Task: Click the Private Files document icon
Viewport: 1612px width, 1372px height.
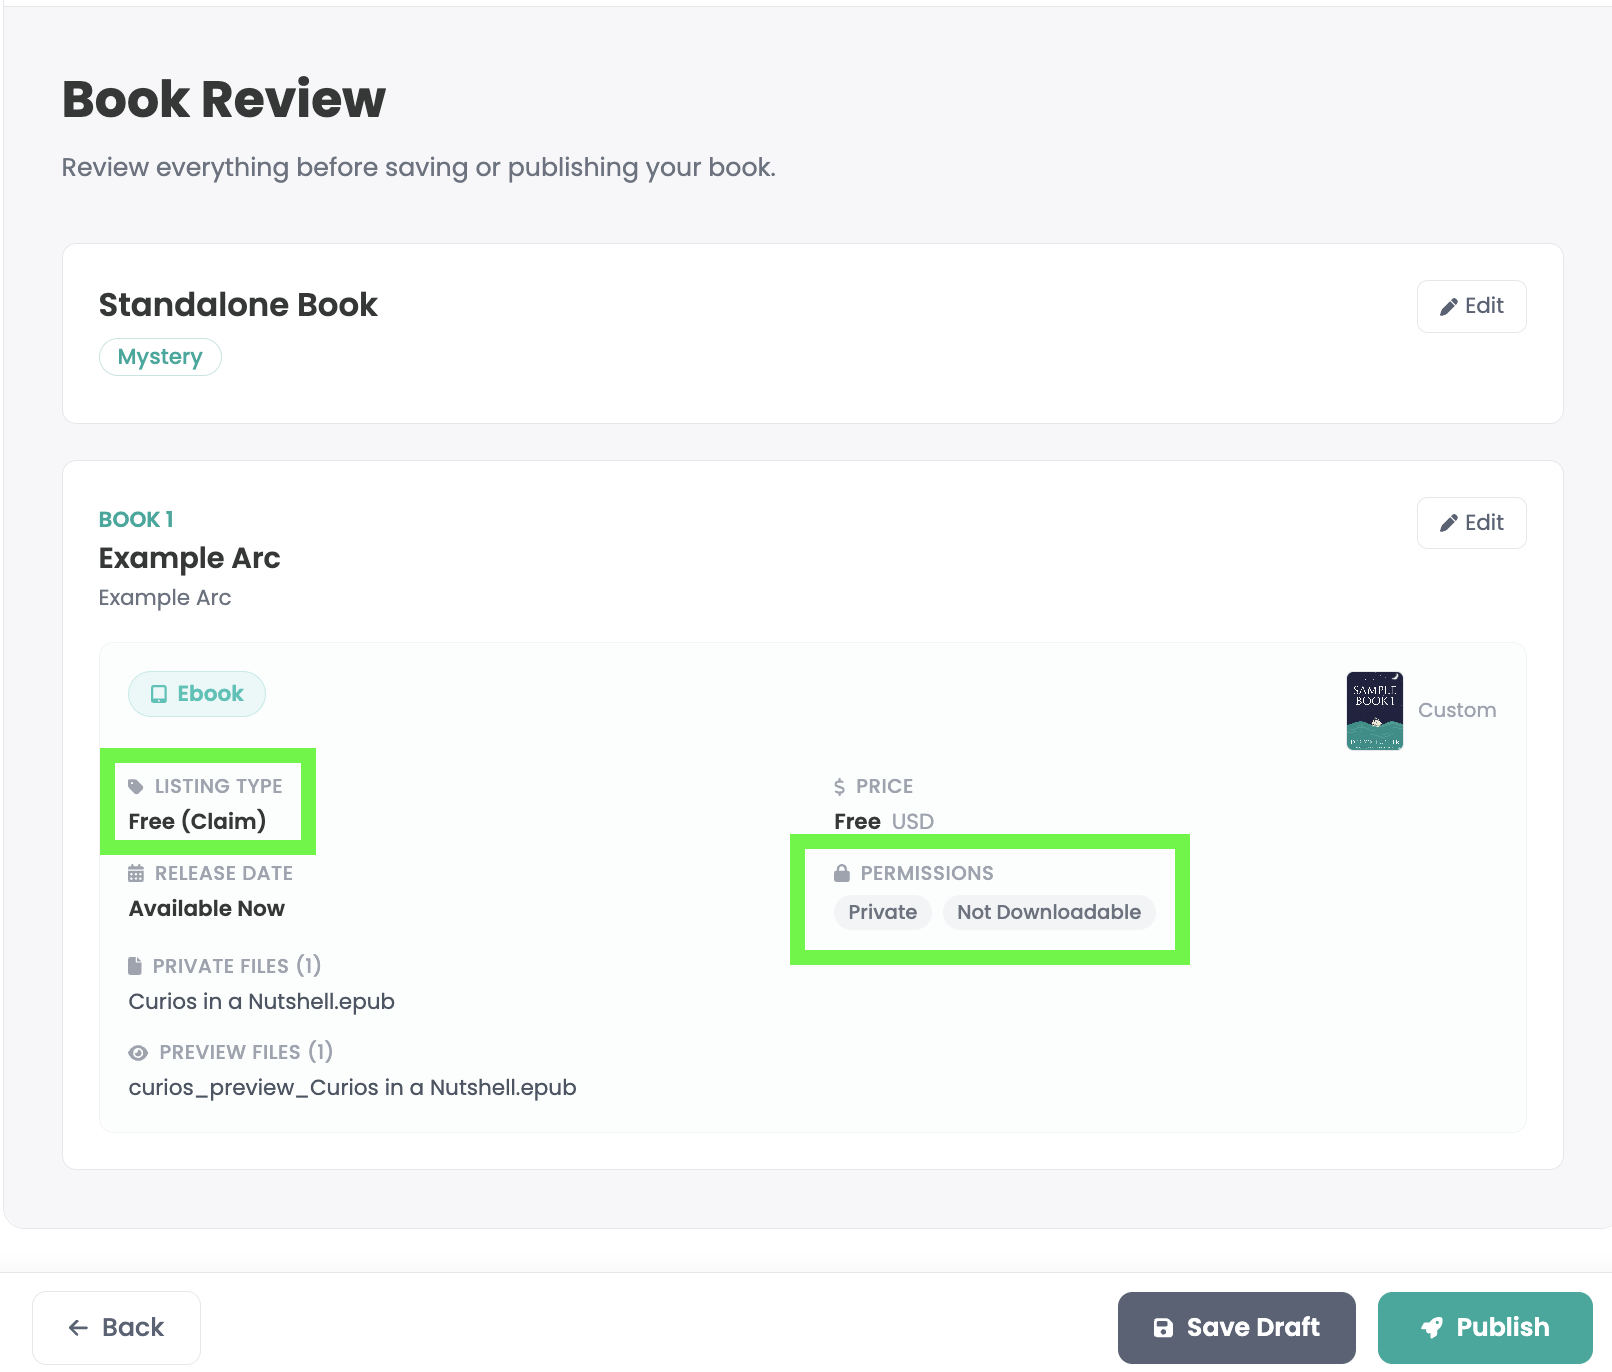Action: [x=135, y=966]
